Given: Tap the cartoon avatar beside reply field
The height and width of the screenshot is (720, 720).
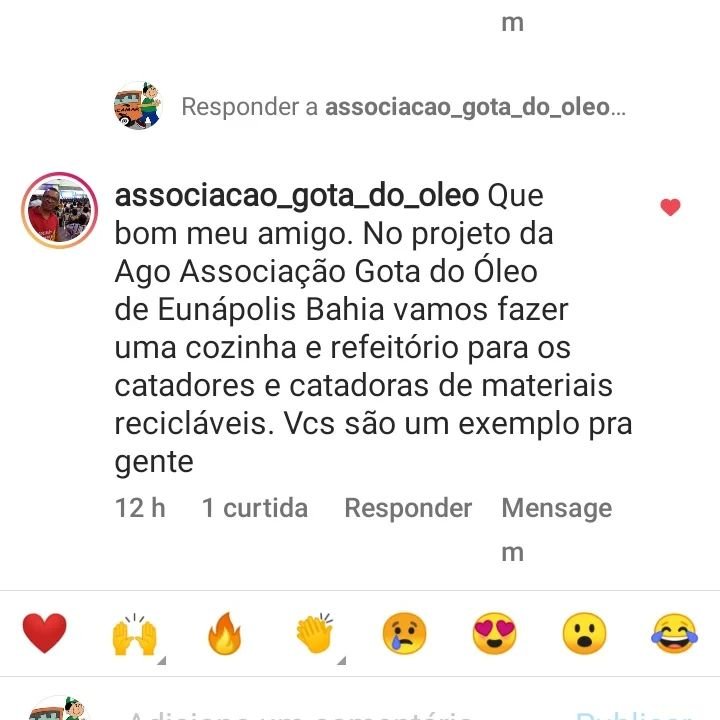Looking at the screenshot, I should (x=137, y=106).
